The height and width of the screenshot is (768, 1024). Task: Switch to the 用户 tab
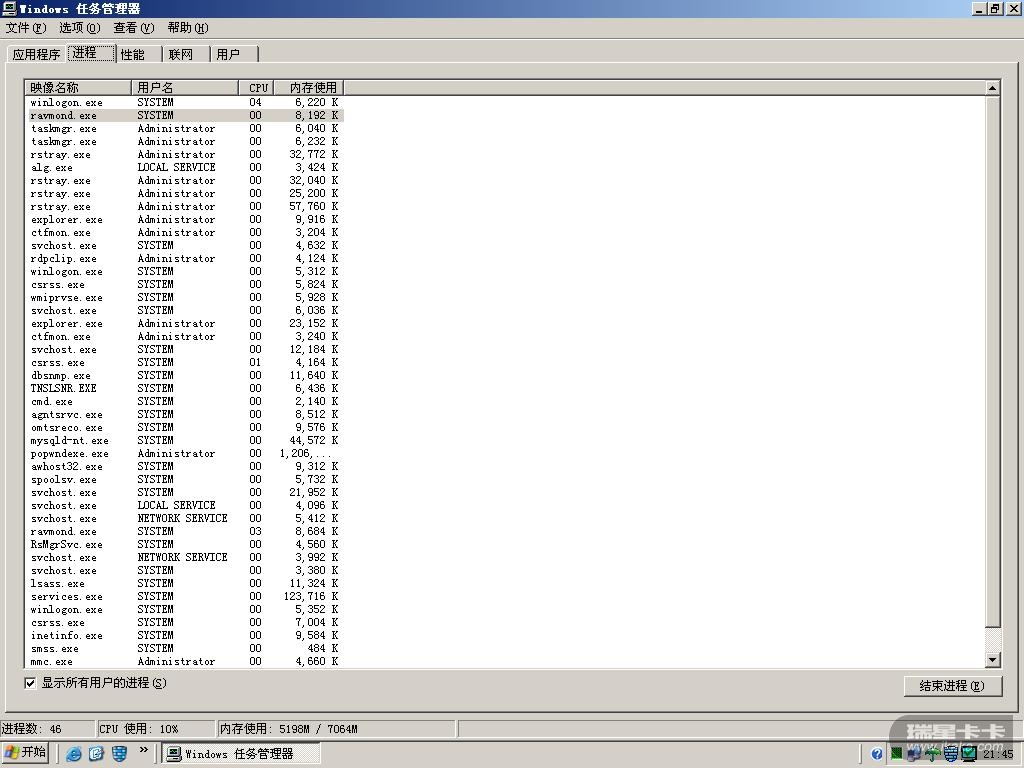[x=234, y=54]
